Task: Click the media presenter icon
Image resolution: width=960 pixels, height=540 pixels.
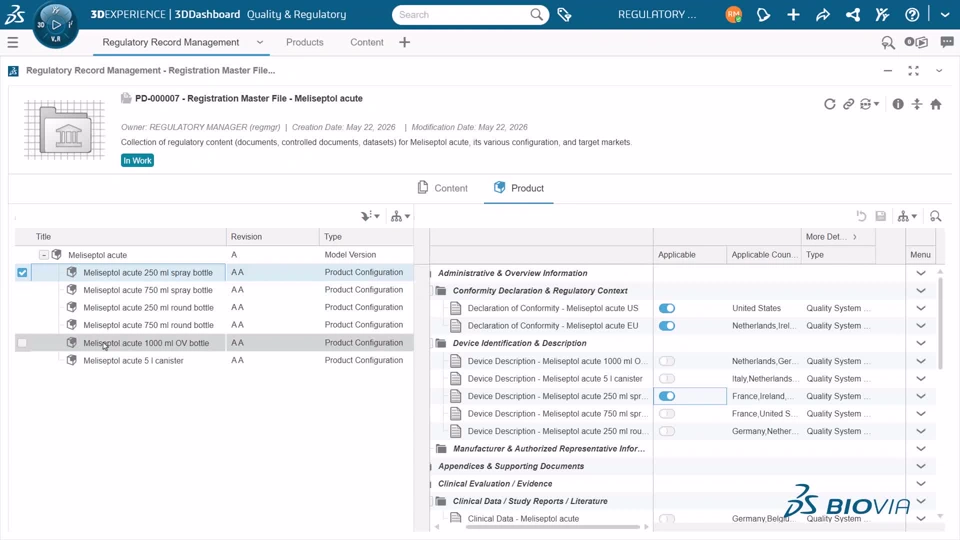Action: point(917,42)
